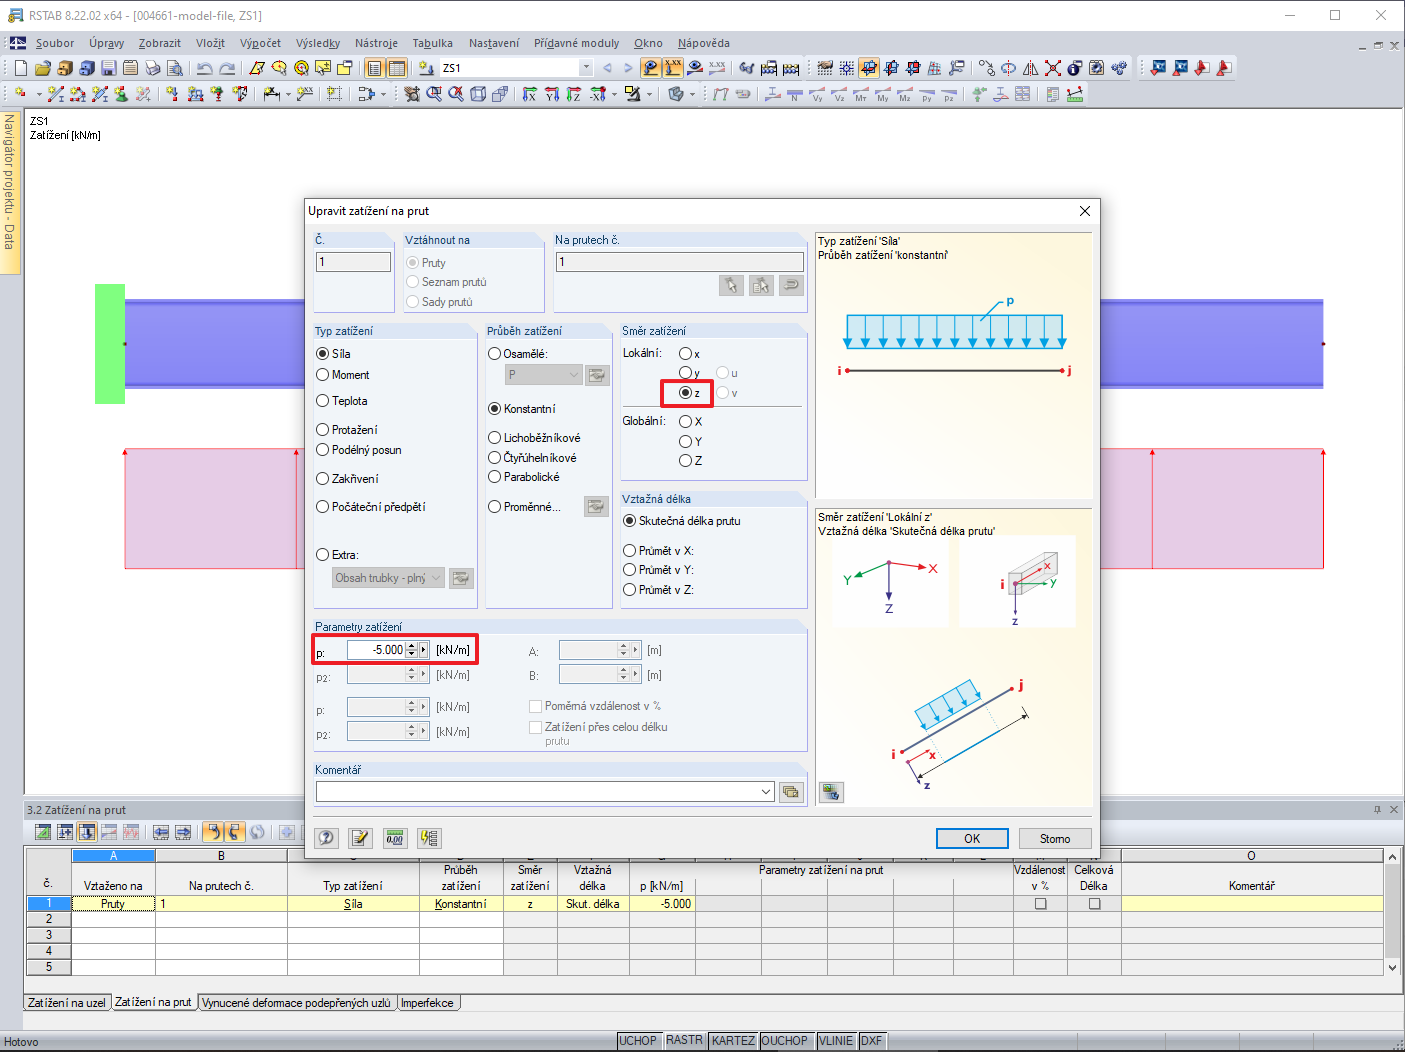Select row 2 header in the load table
Image resolution: width=1405 pixels, height=1052 pixels.
(48, 919)
